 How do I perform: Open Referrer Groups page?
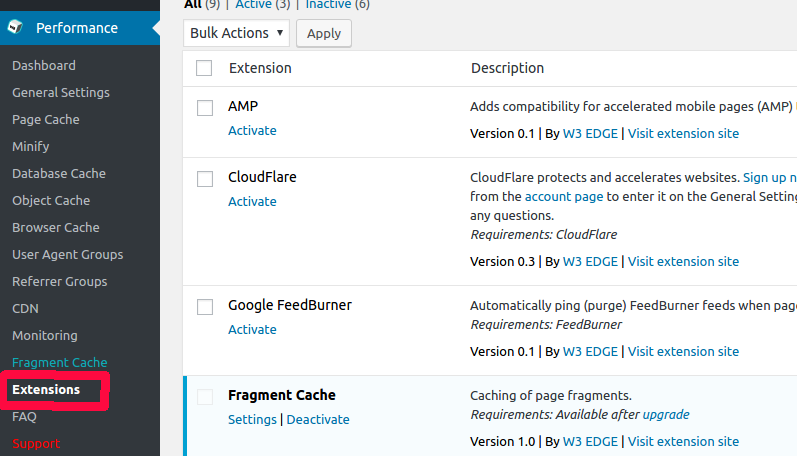click(59, 281)
